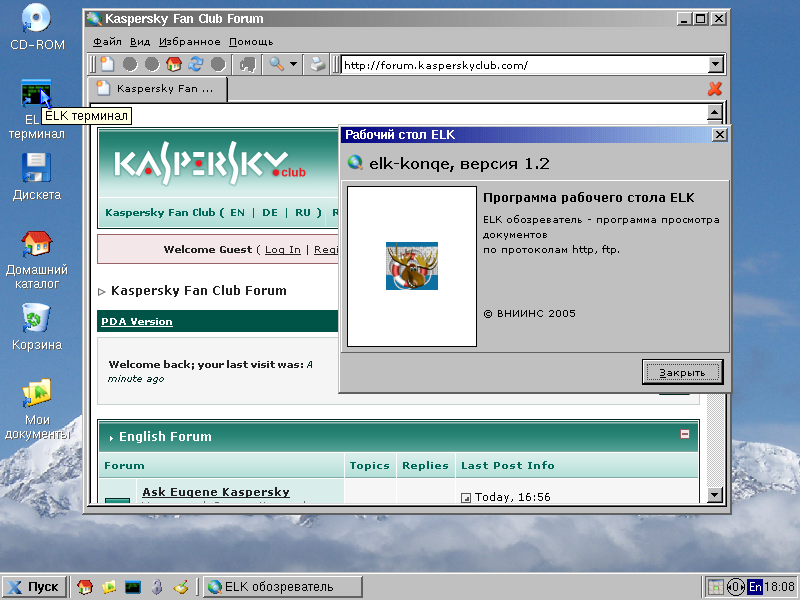Screen dimensions: 800x600
Task: Click the Welcome Guest text
Action: pos(208,249)
